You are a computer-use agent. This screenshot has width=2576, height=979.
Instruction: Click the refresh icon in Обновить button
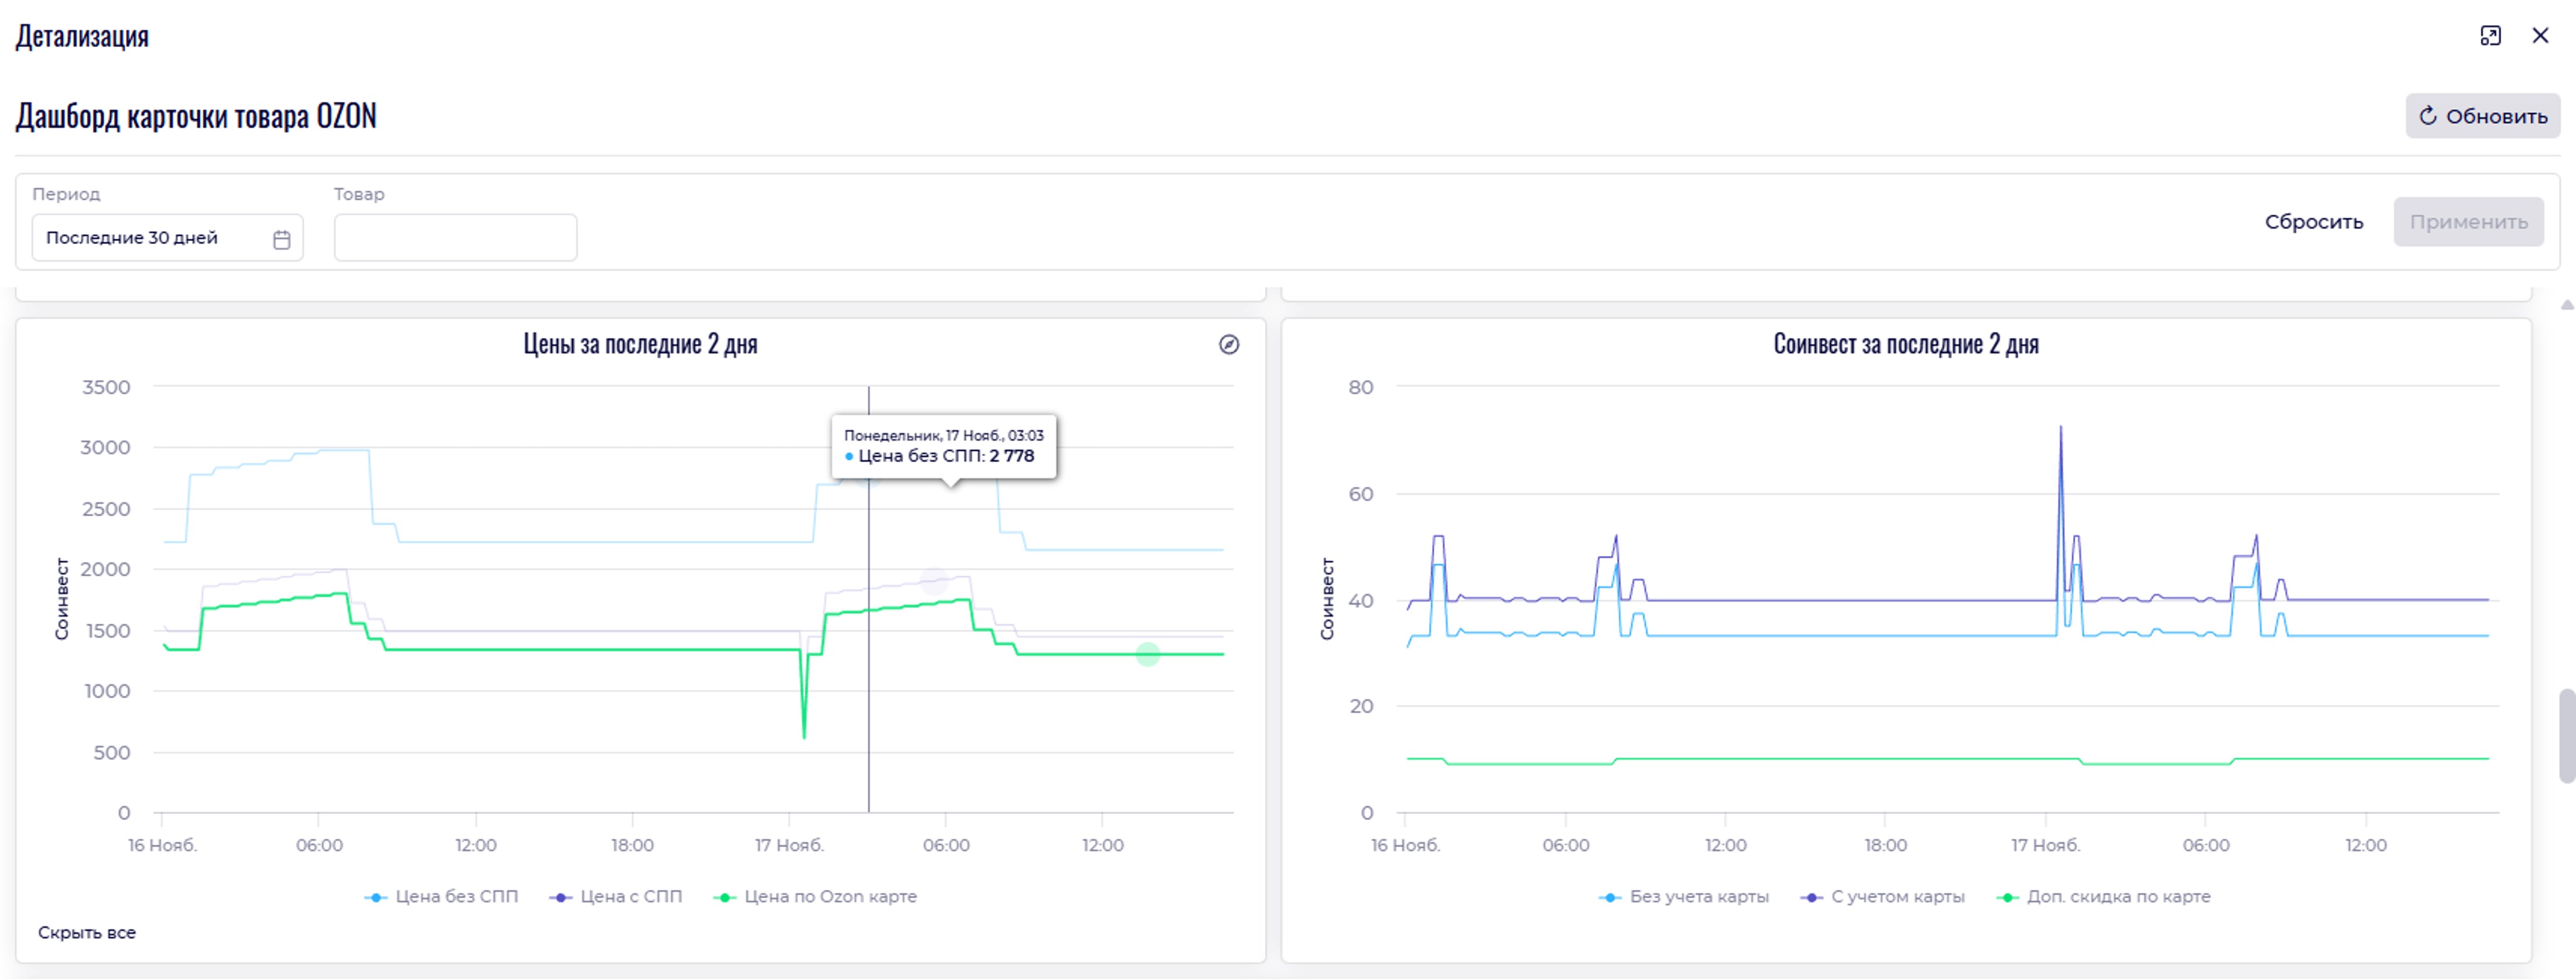pos(2428,116)
